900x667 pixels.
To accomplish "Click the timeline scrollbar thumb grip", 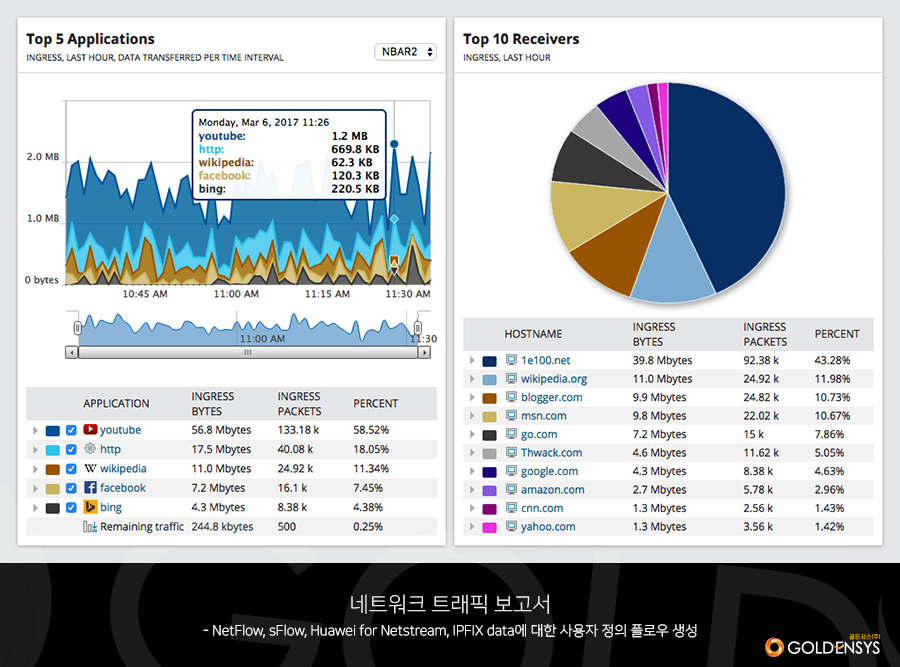I will (x=247, y=352).
